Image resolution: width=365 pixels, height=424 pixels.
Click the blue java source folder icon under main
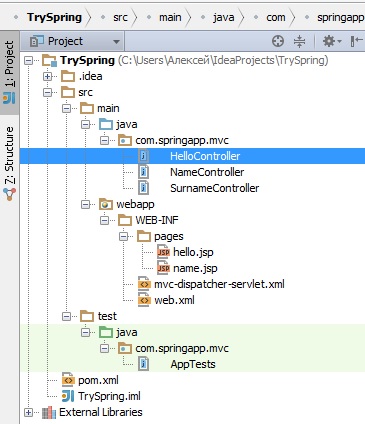106,124
